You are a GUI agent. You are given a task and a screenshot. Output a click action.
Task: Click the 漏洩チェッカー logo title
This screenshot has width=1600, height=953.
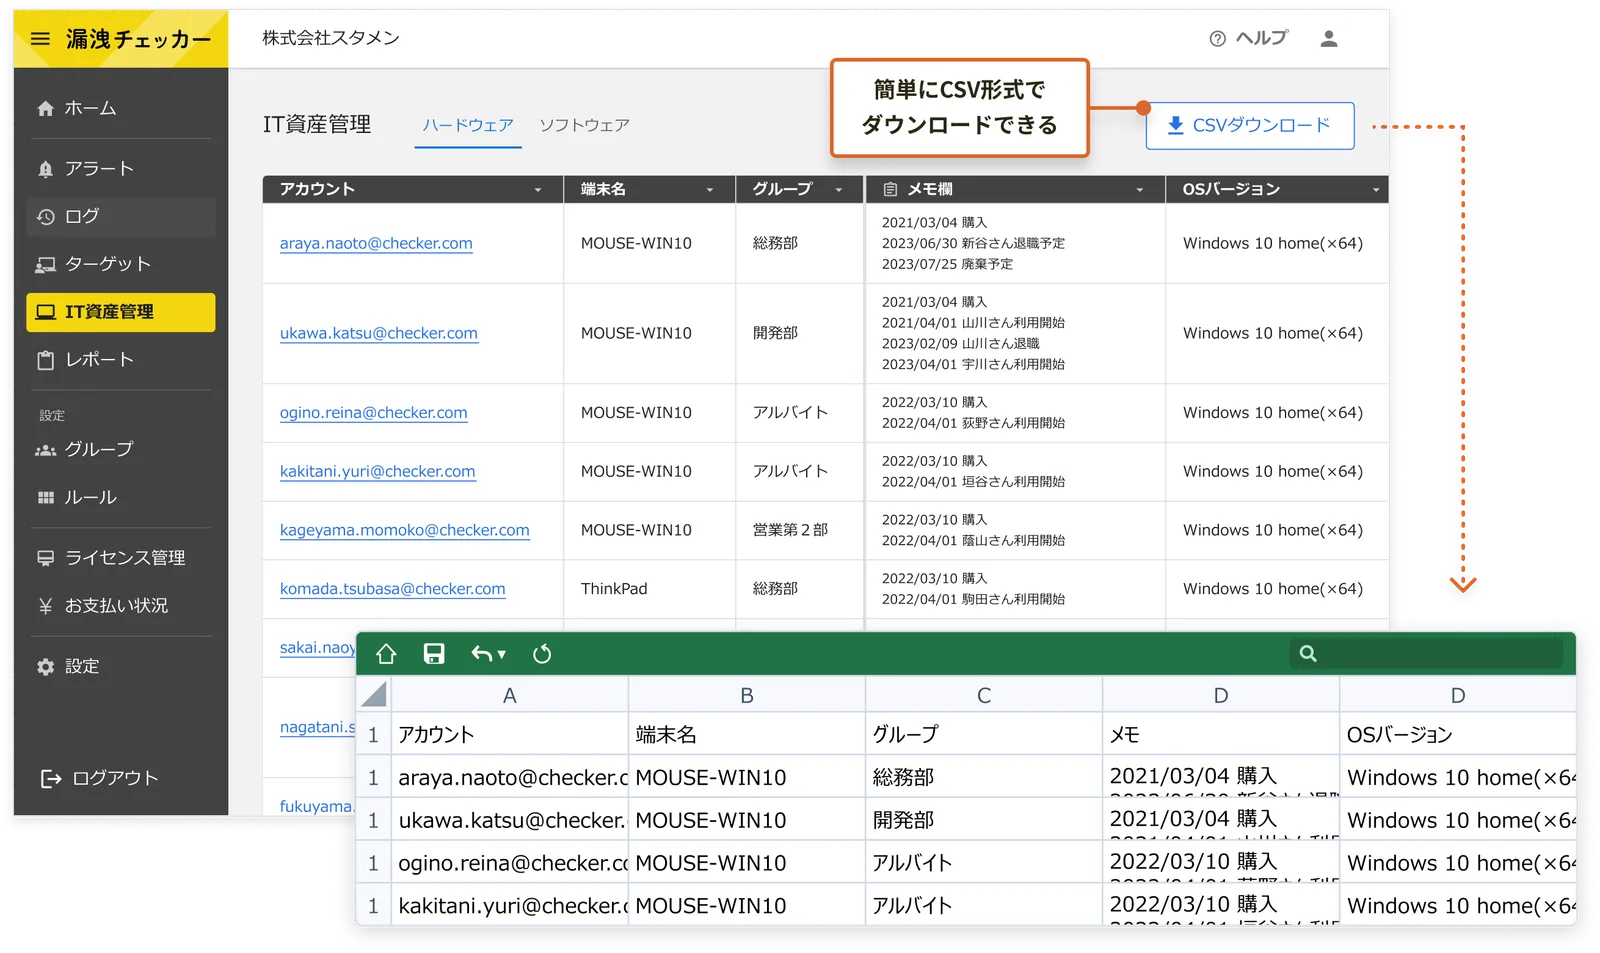point(139,39)
